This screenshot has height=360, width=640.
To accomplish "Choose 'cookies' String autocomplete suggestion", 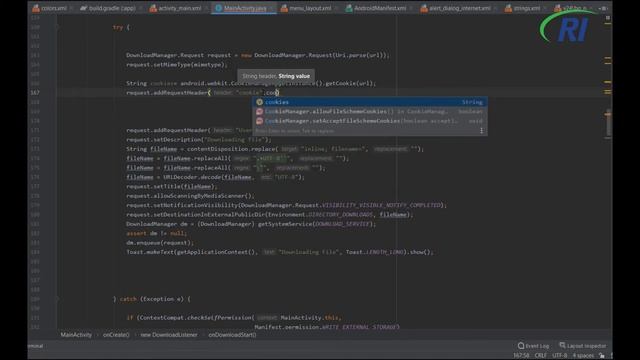I will coord(370,102).
